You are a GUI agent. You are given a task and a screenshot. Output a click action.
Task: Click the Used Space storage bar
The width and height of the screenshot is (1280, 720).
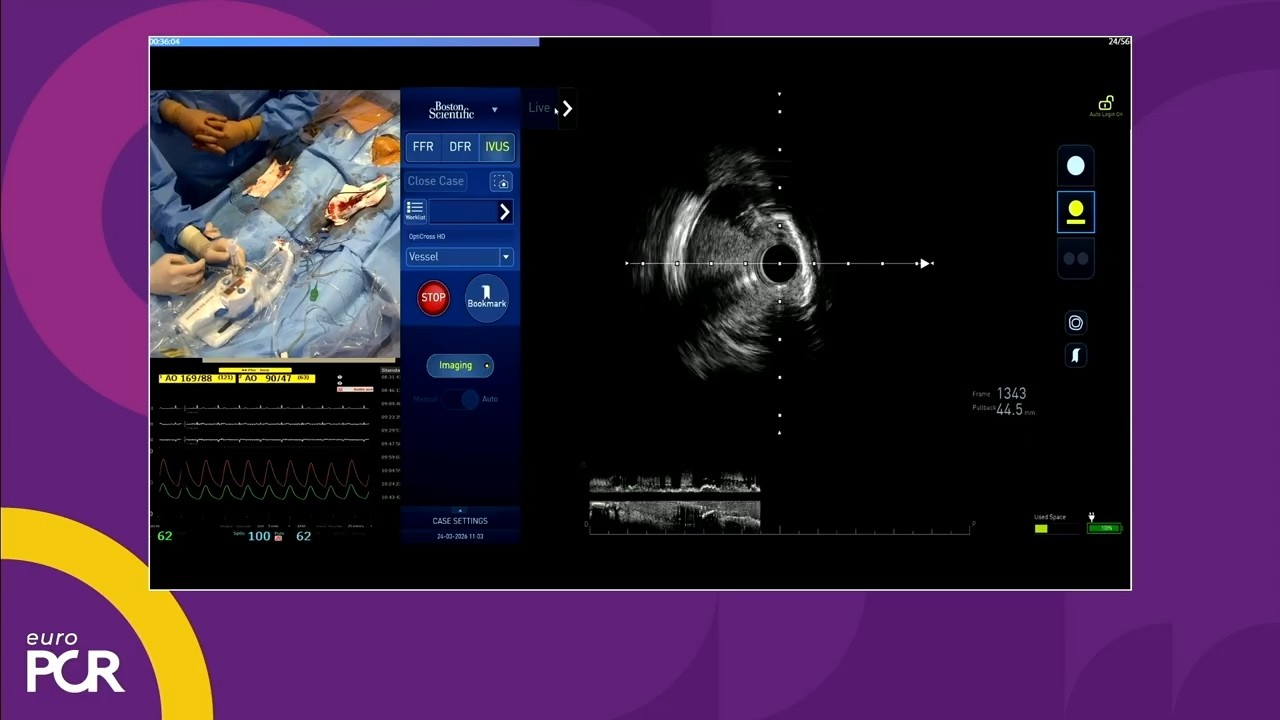(x=1058, y=528)
